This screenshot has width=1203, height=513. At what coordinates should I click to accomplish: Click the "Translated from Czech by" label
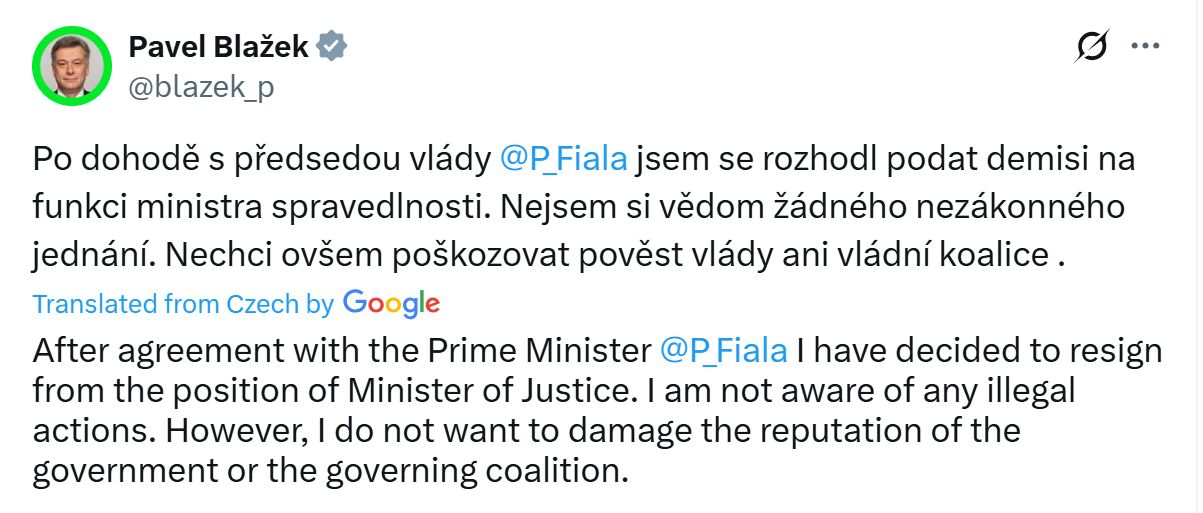point(183,304)
